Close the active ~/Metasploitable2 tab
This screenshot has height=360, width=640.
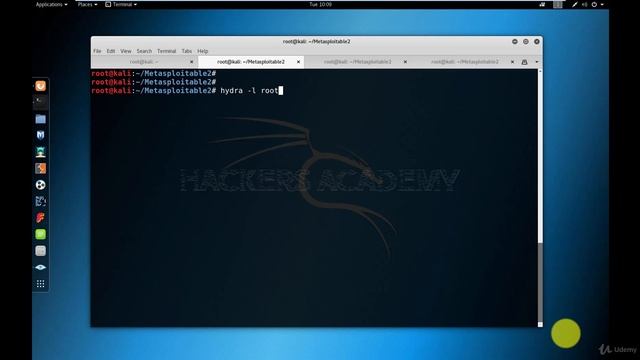tap(298, 62)
